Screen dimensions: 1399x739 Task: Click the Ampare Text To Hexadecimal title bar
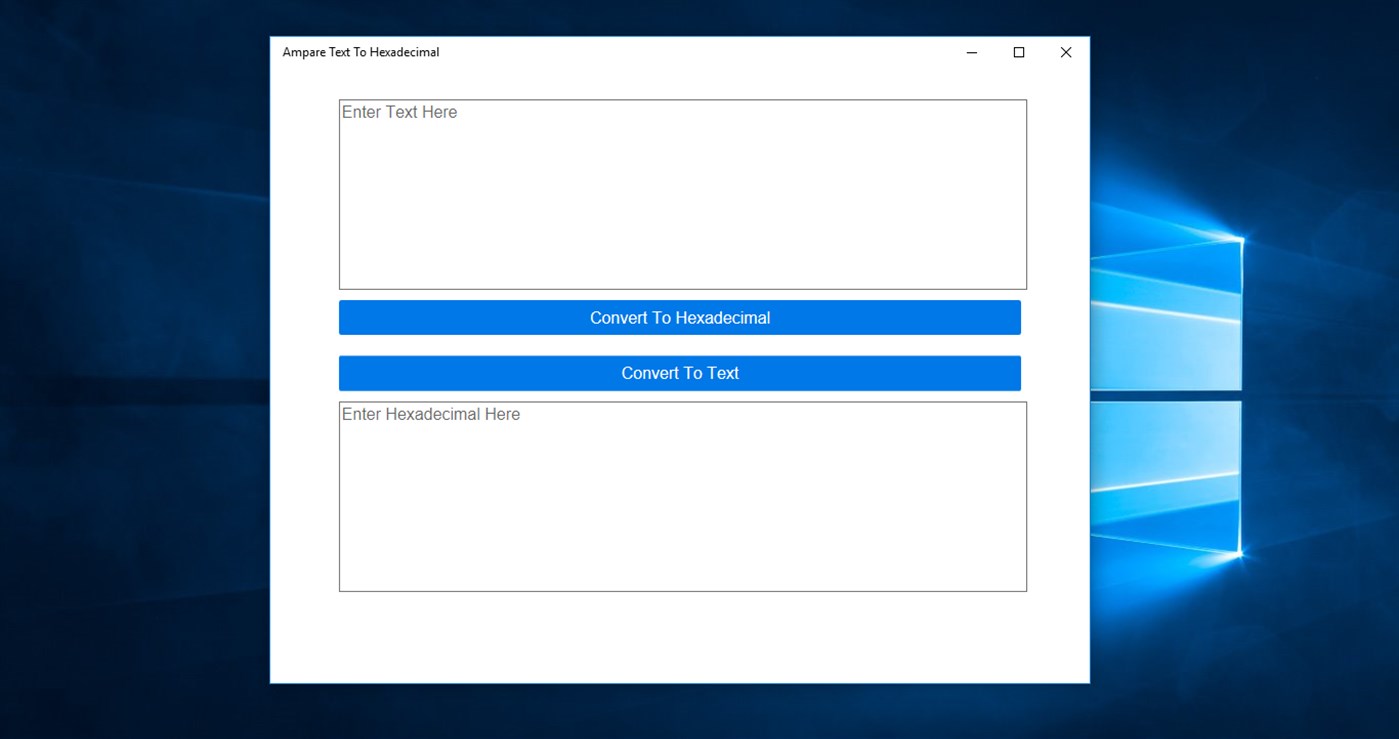click(600, 52)
